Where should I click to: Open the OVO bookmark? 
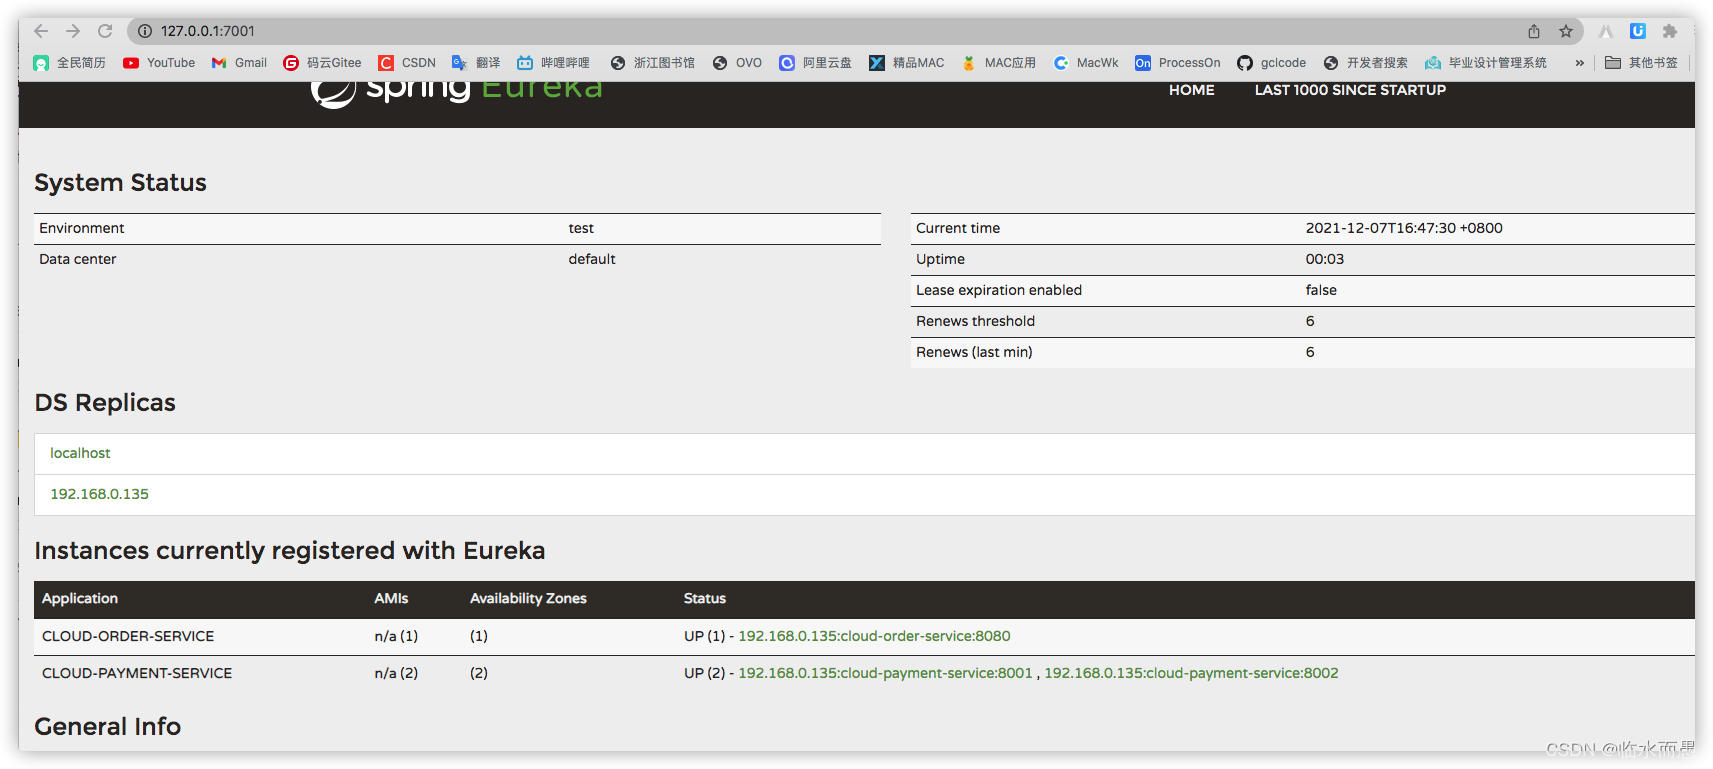tap(737, 63)
